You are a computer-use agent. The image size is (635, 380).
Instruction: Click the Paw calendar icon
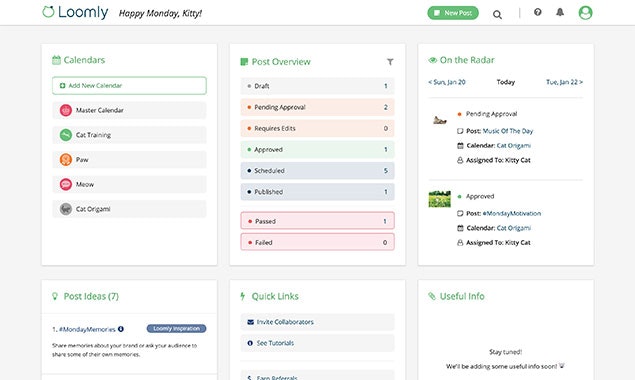click(66, 160)
